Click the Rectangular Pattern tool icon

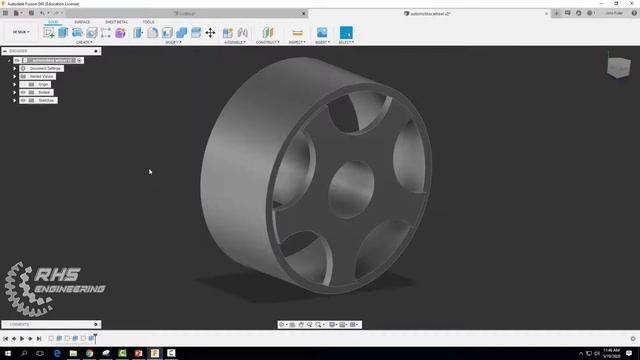[x=106, y=33]
